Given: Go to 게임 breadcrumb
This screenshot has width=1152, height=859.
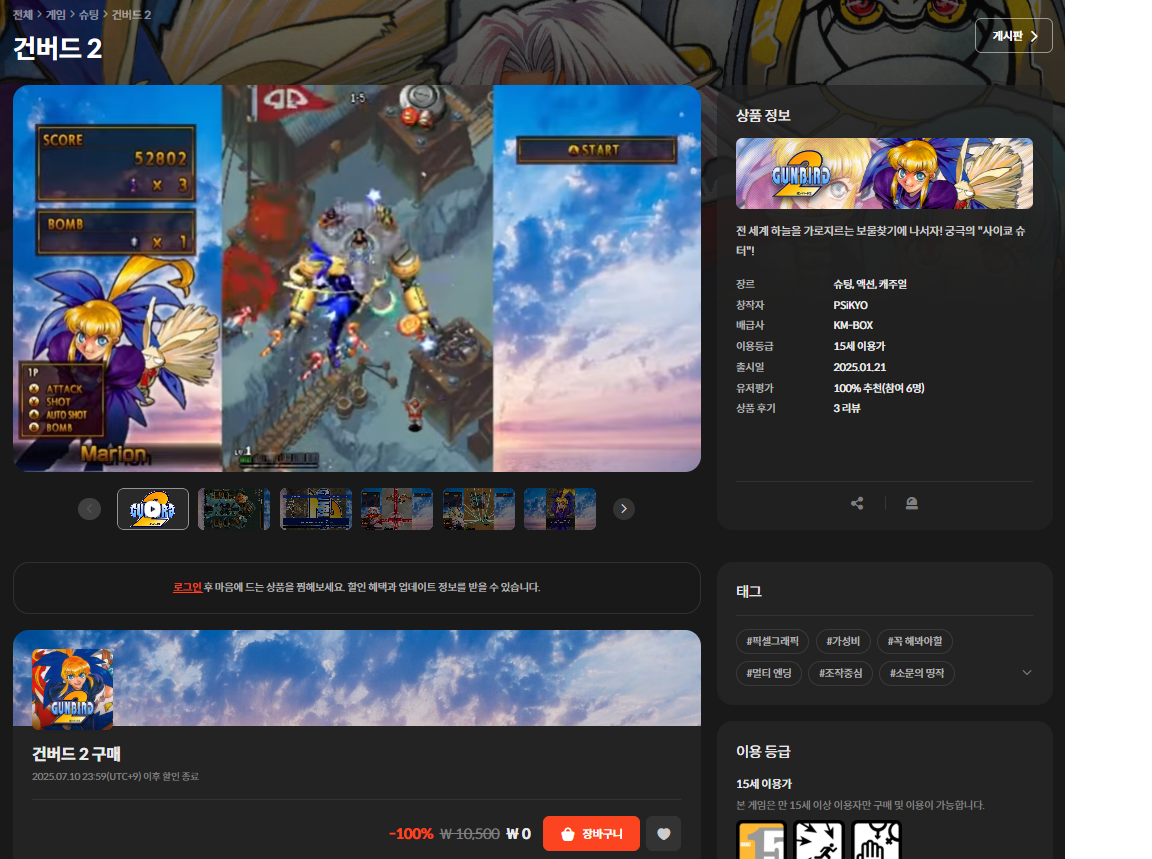Looking at the screenshot, I should (x=56, y=14).
